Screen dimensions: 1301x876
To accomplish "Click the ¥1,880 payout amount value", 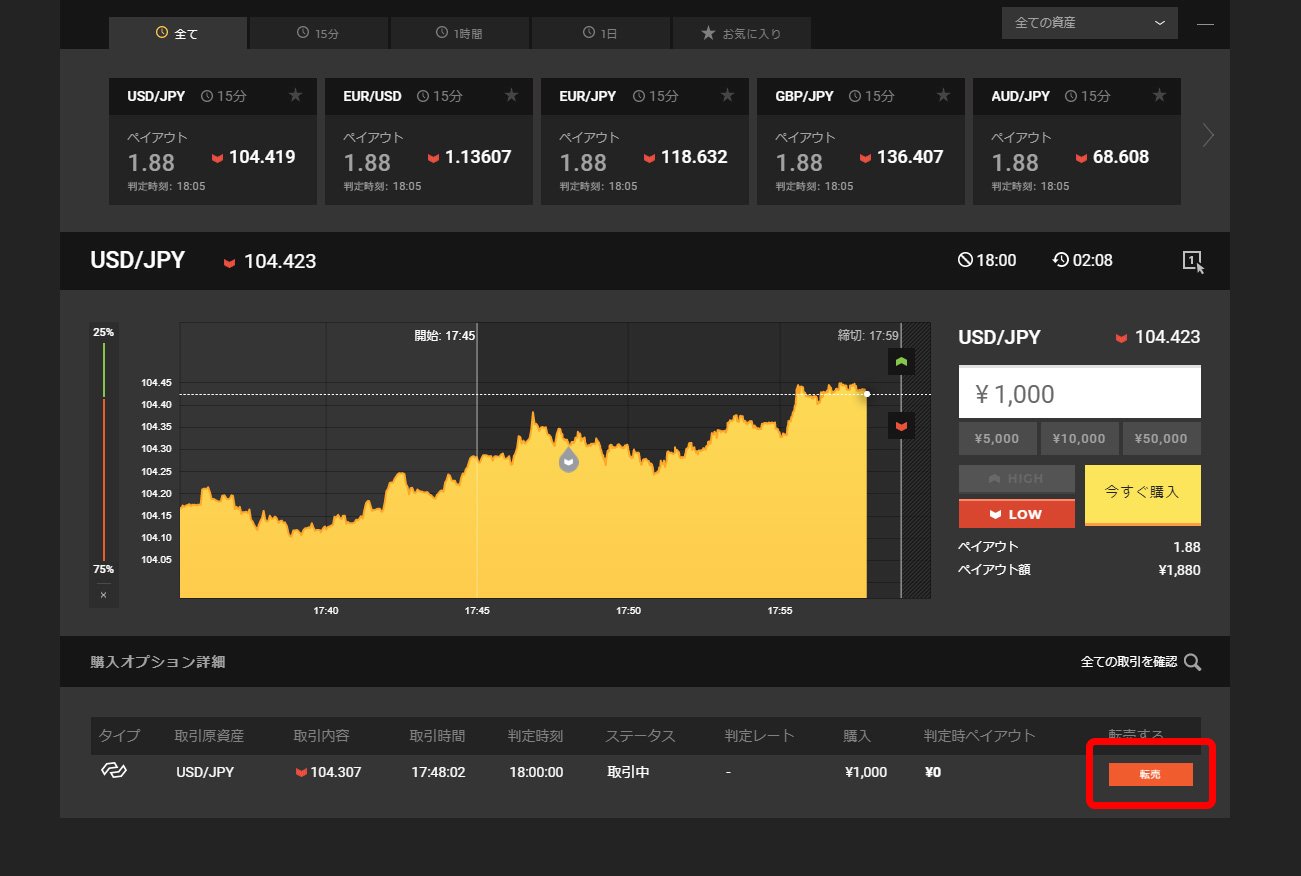I will [x=1179, y=570].
